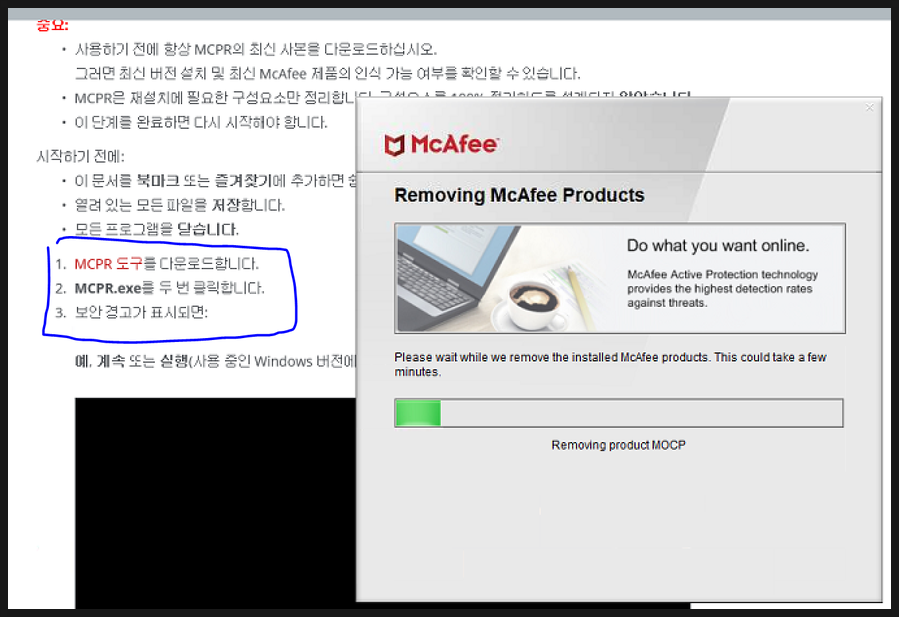Click the black embedded video area on page
The height and width of the screenshot is (617, 899).
tap(215, 502)
